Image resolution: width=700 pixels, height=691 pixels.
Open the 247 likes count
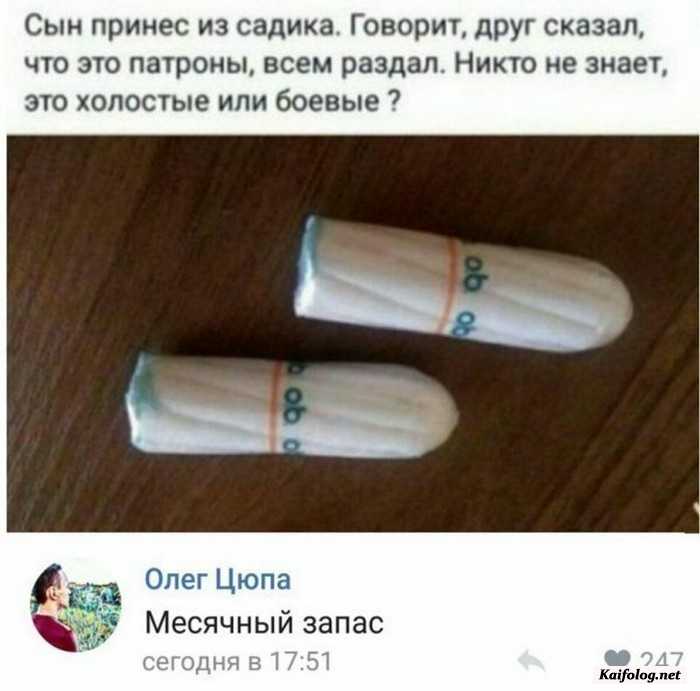[x=661, y=659]
